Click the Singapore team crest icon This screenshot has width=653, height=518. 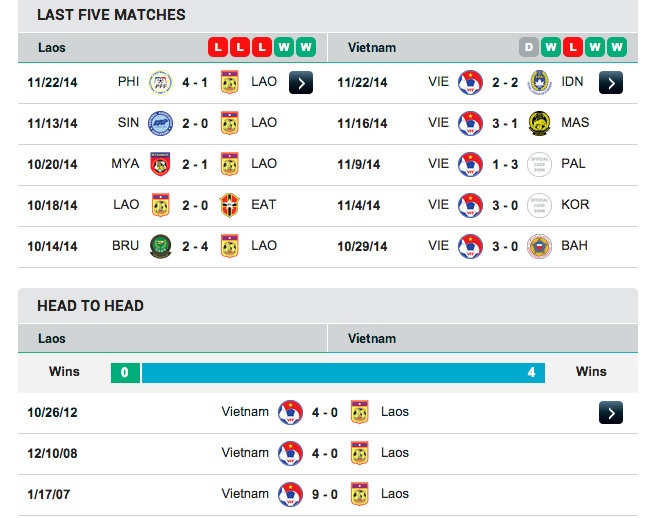(x=159, y=123)
